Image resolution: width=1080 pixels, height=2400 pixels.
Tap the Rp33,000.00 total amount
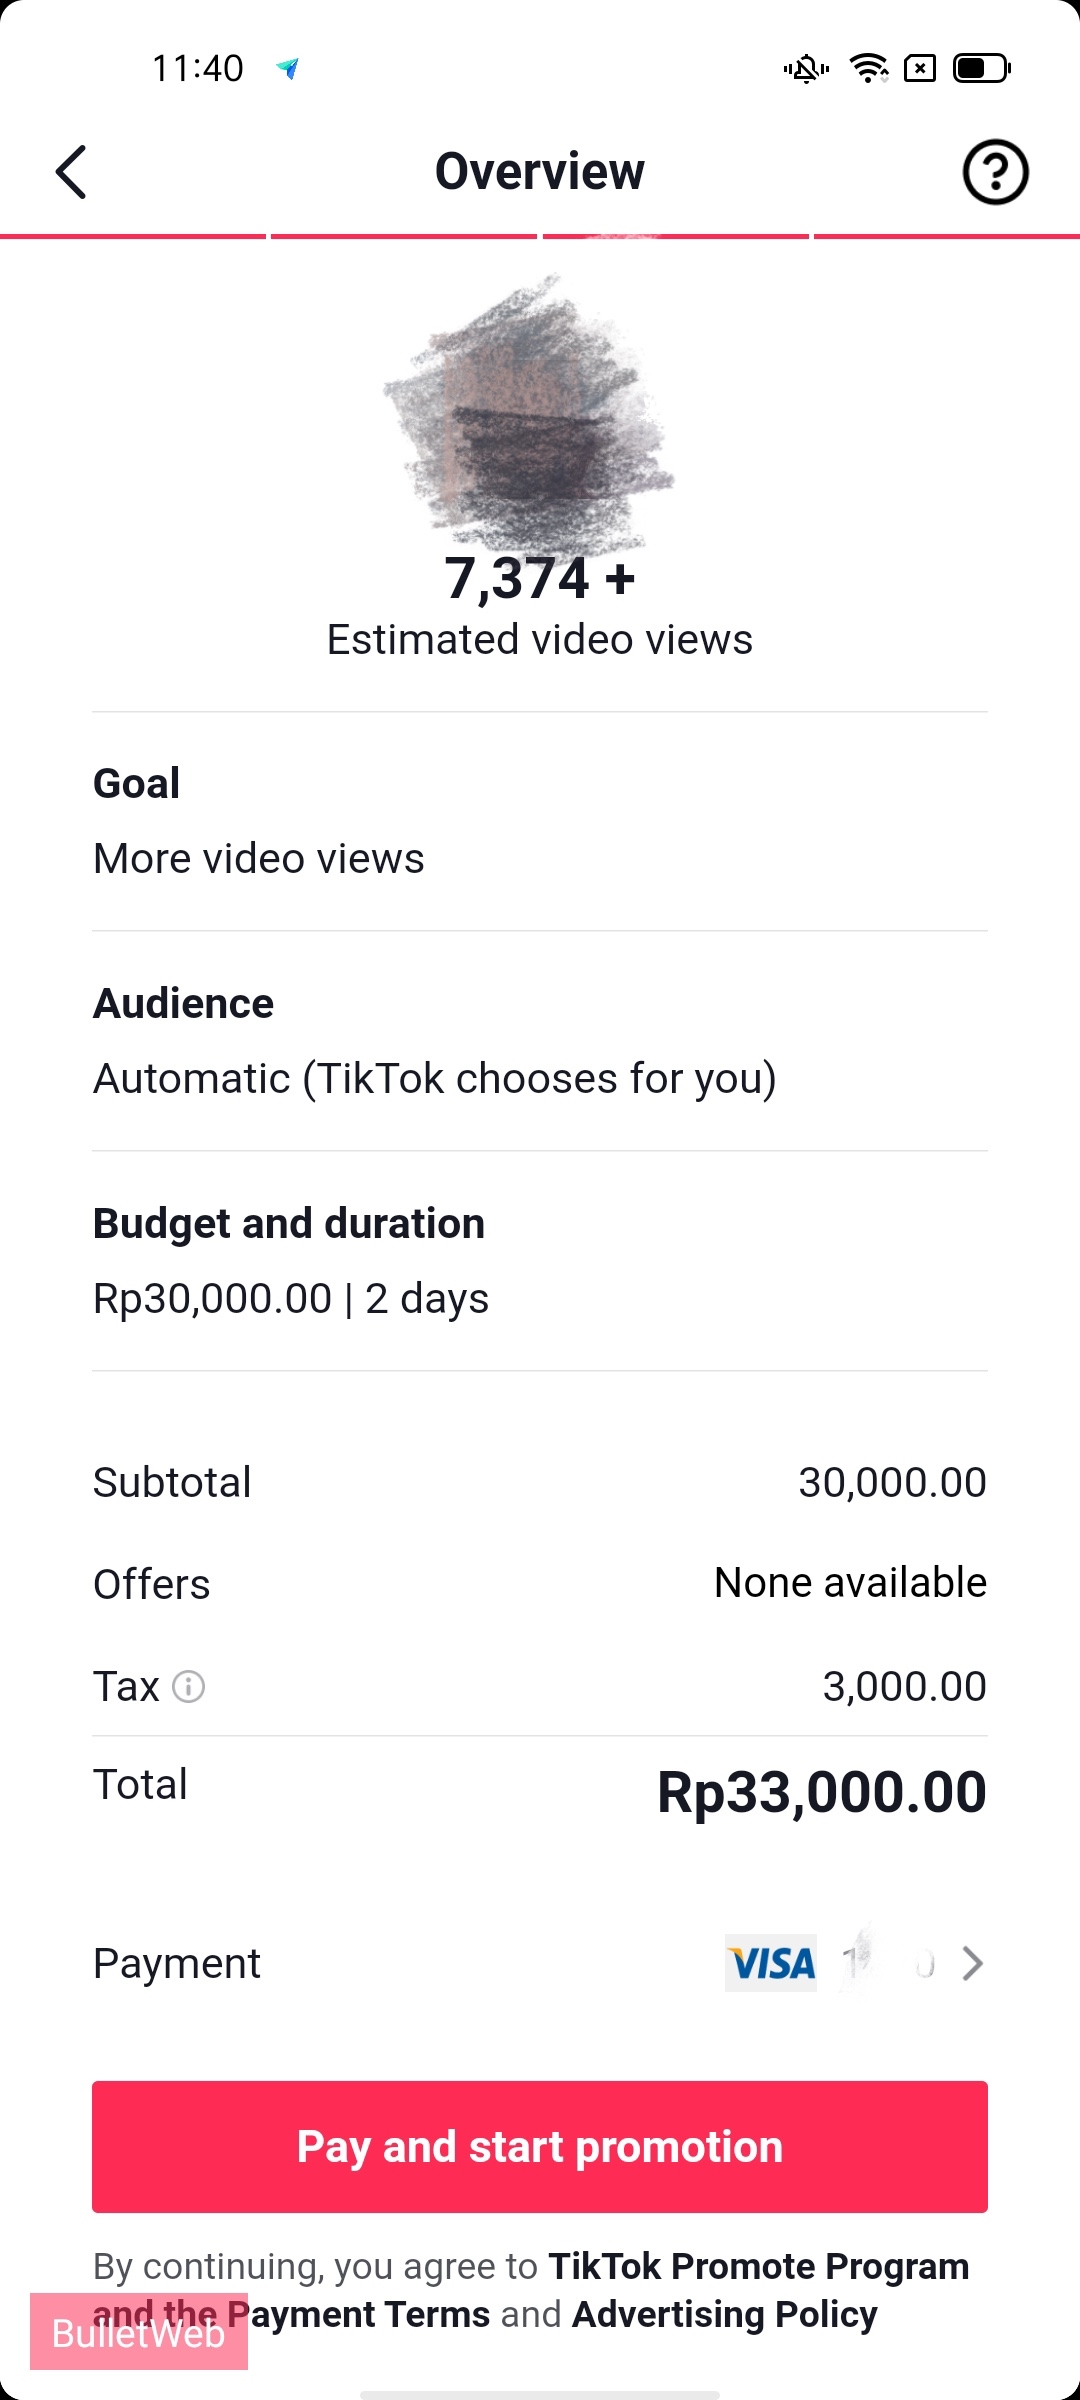click(x=821, y=1792)
